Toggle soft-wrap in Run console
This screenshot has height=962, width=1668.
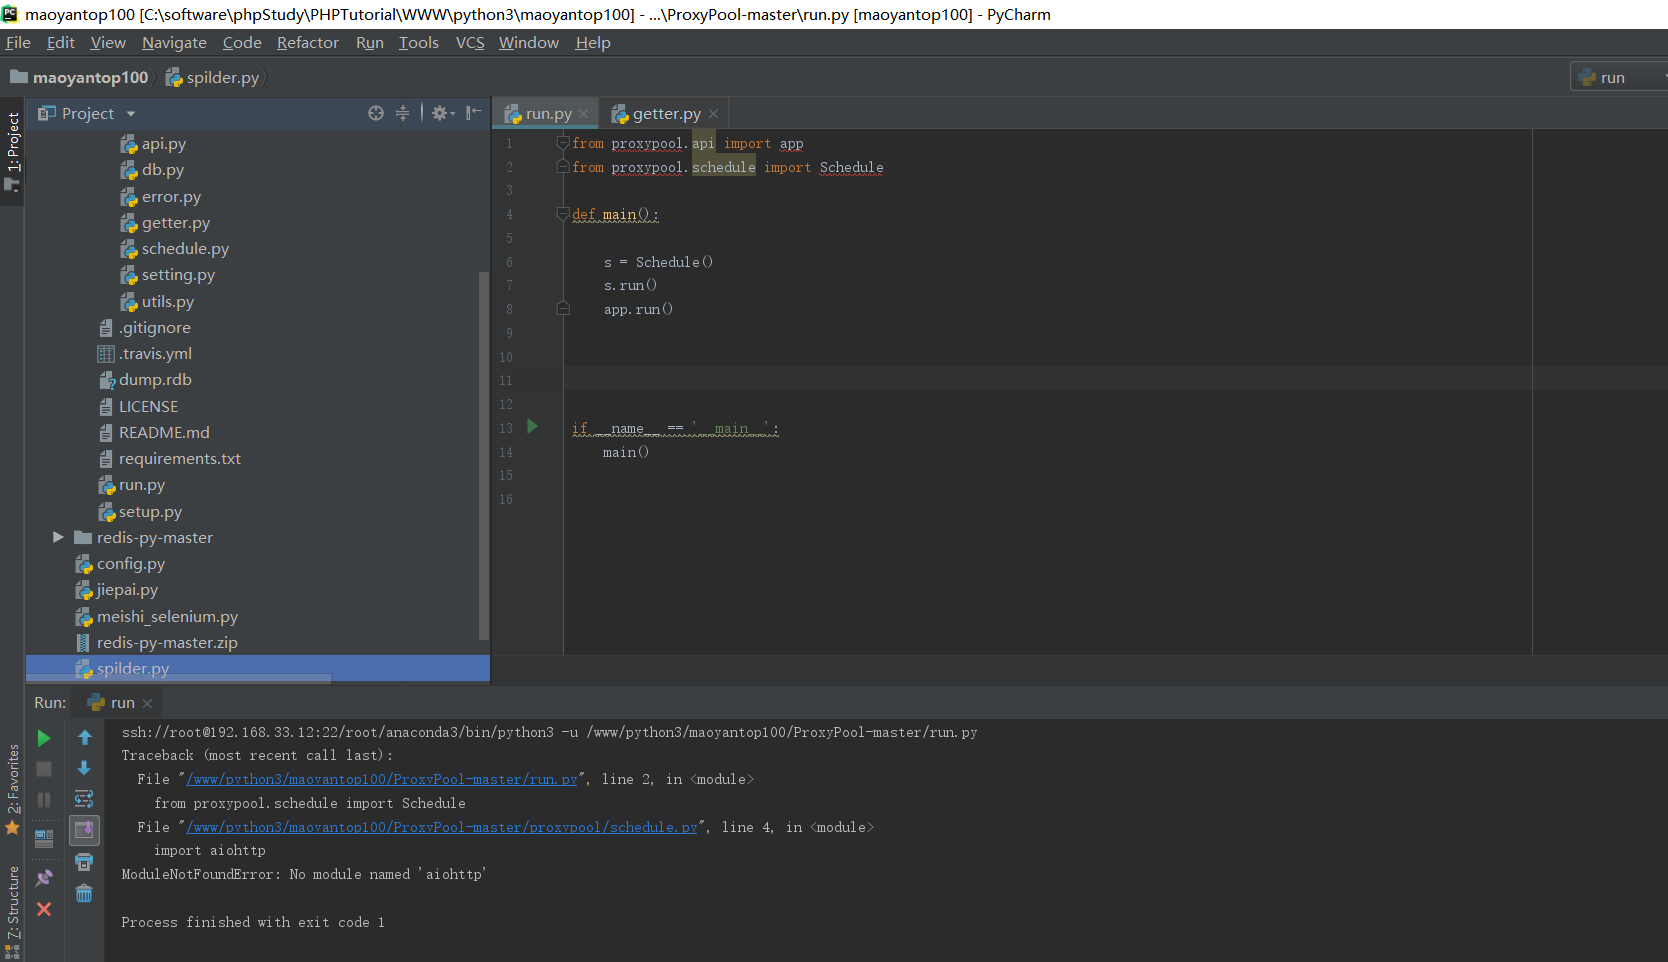[84, 799]
